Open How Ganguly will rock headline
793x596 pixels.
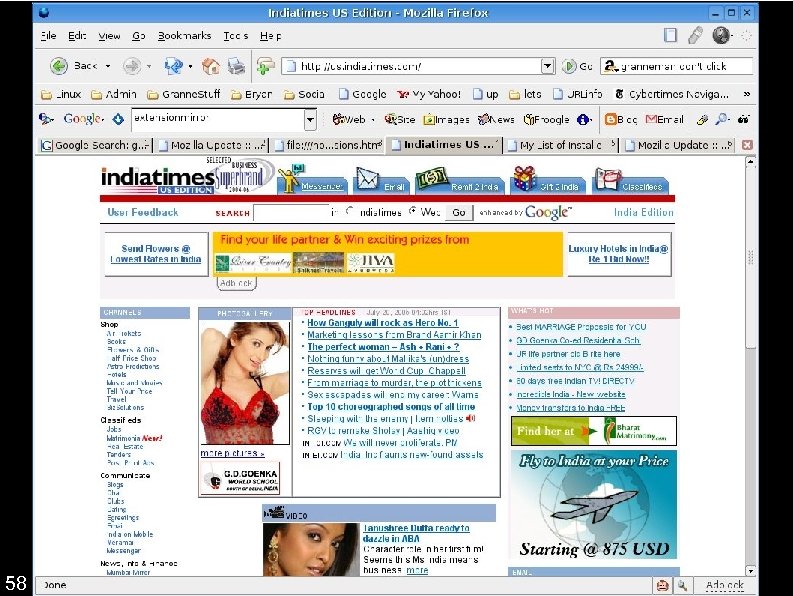pos(382,323)
